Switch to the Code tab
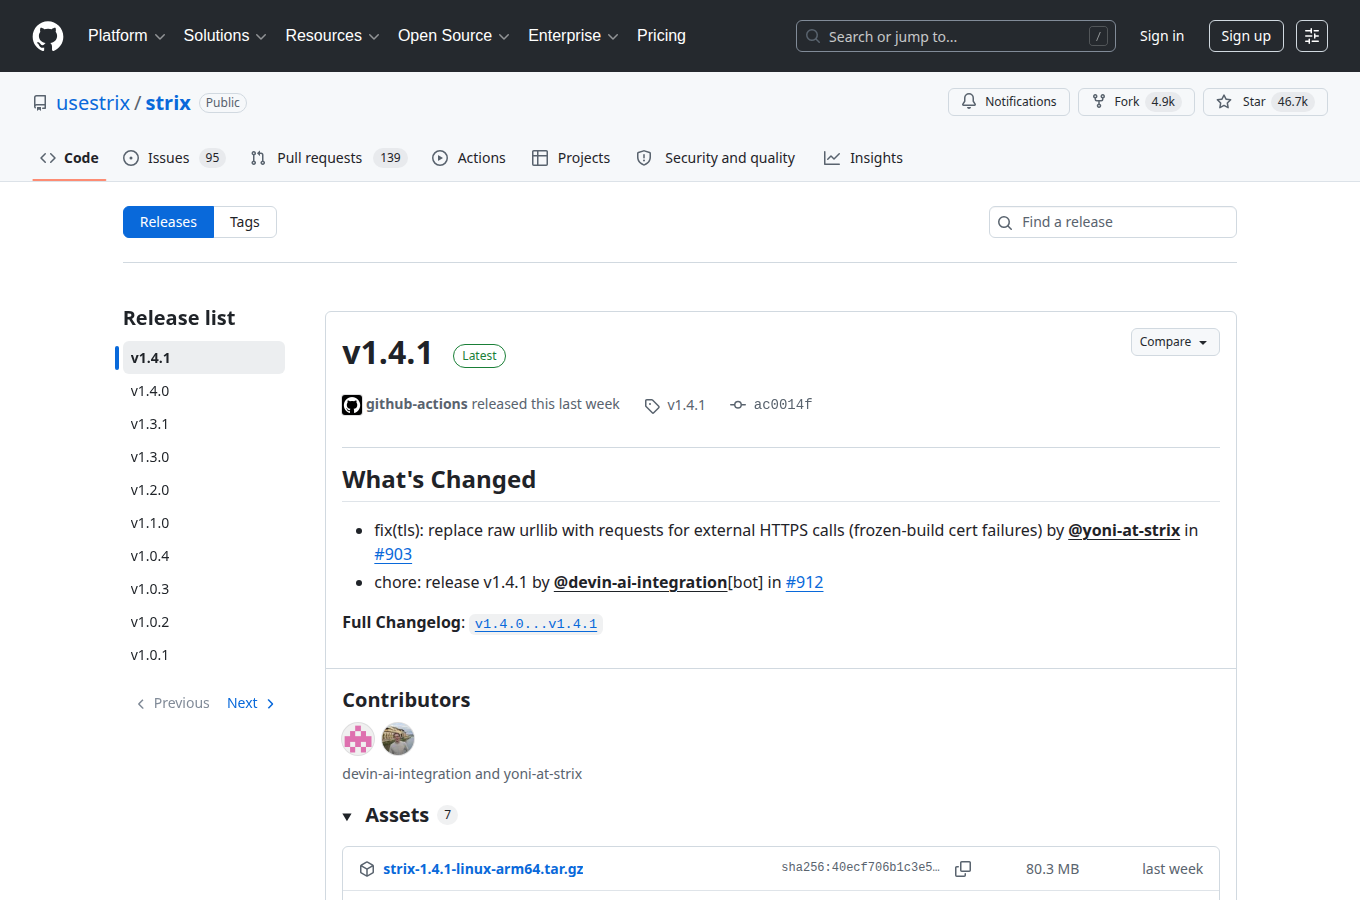1360x900 pixels. pyautogui.click(x=69, y=158)
